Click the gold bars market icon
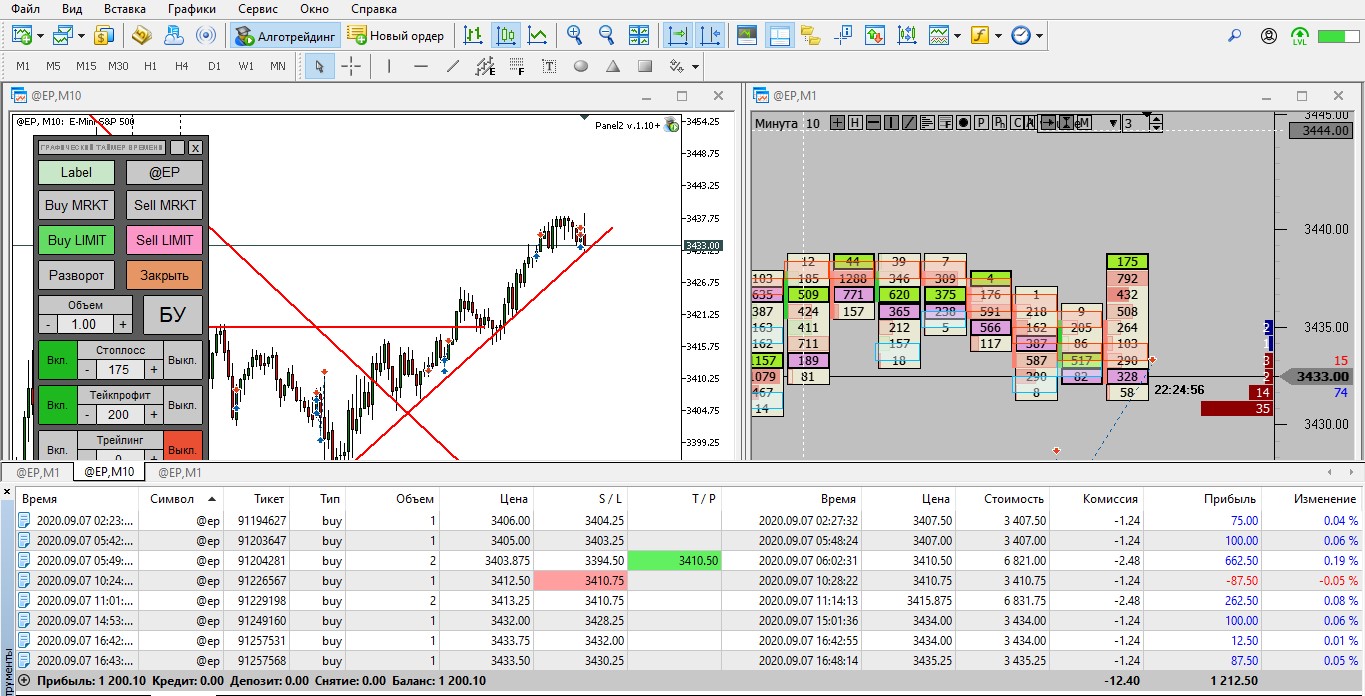 point(142,35)
